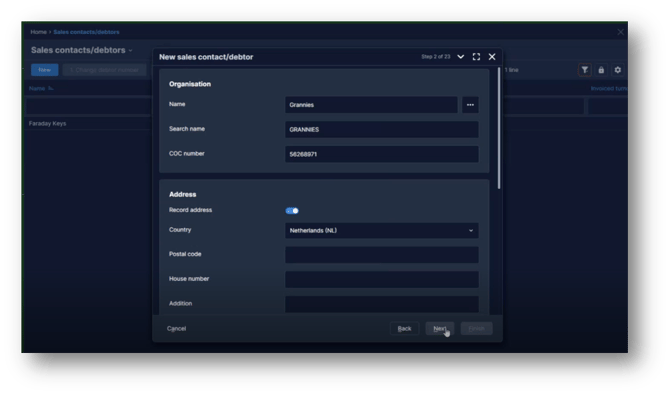Image resolution: width=670 pixels, height=395 pixels.
Task: Click the Back button
Action: [404, 329]
